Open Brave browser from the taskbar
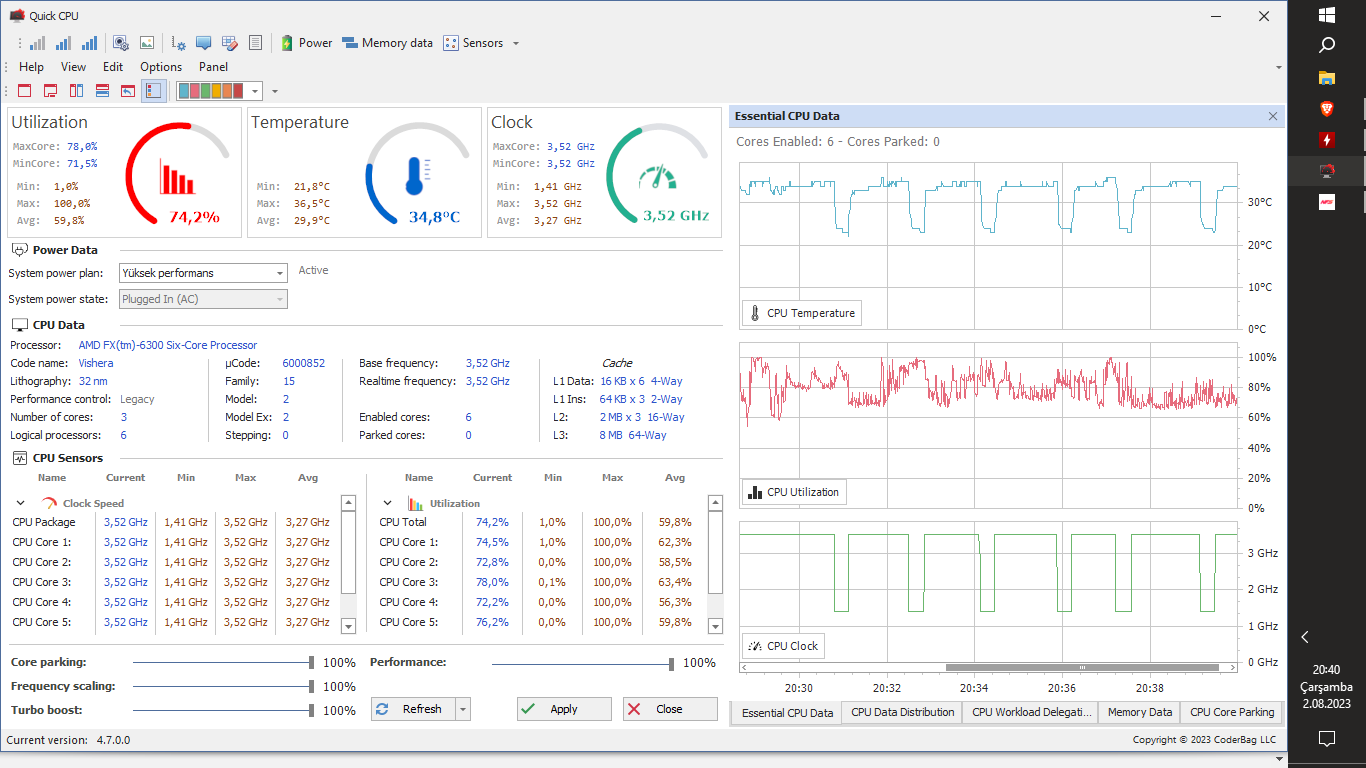The image size is (1366, 768). (1327, 109)
